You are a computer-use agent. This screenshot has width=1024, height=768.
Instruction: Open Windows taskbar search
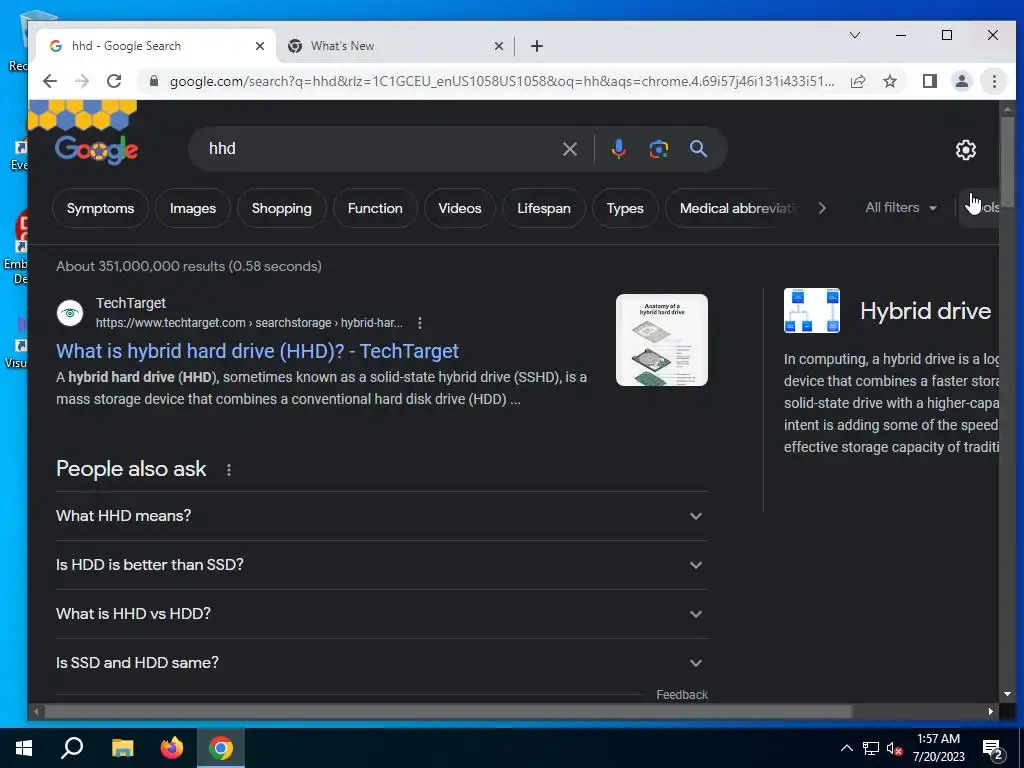pos(72,748)
